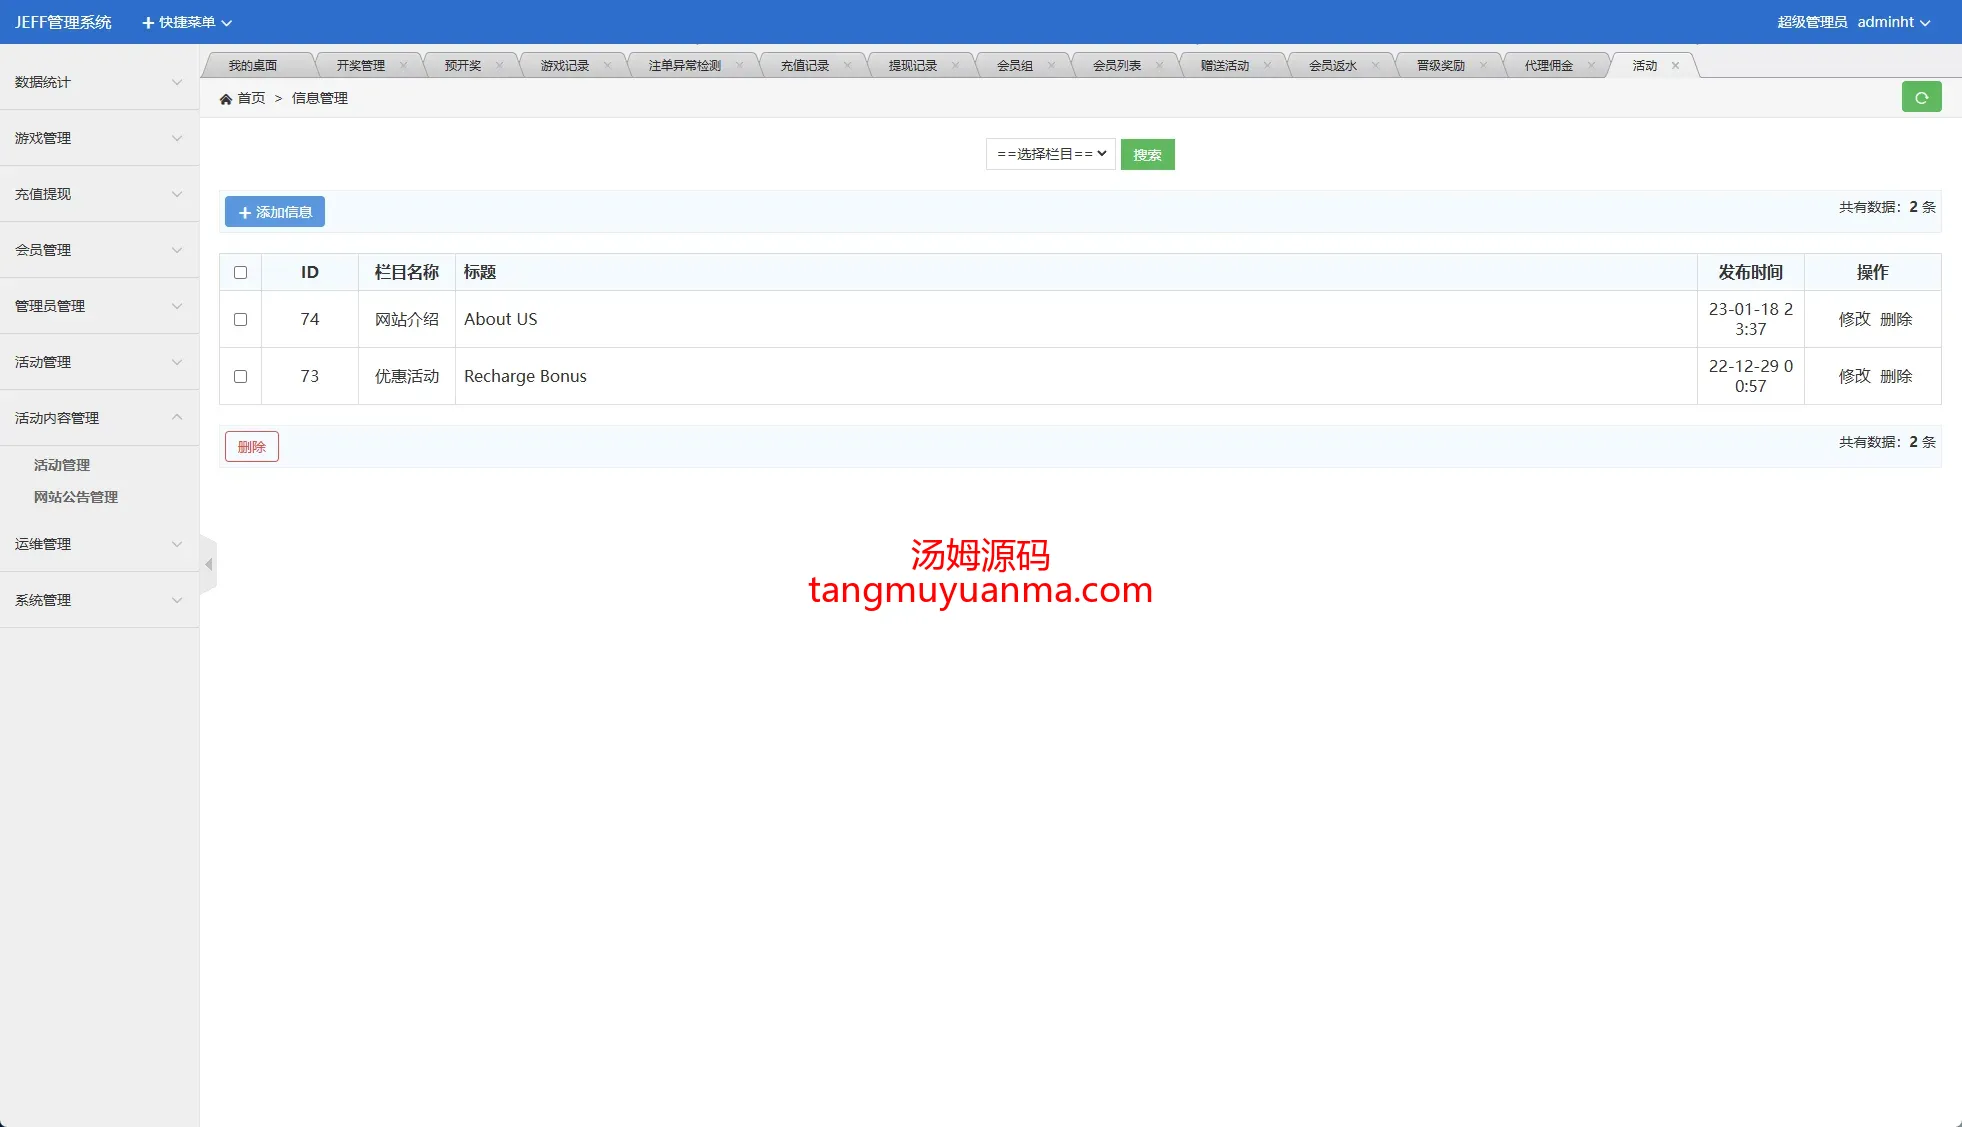
Task: Click the green 搜索 button
Action: pyautogui.click(x=1147, y=155)
